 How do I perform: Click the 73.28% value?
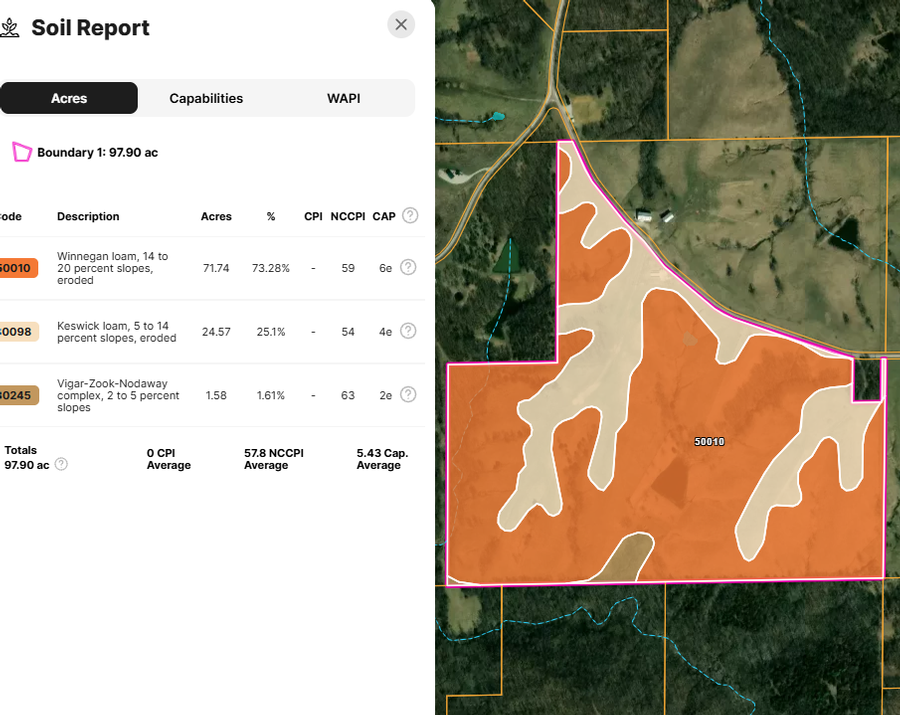(x=271, y=268)
